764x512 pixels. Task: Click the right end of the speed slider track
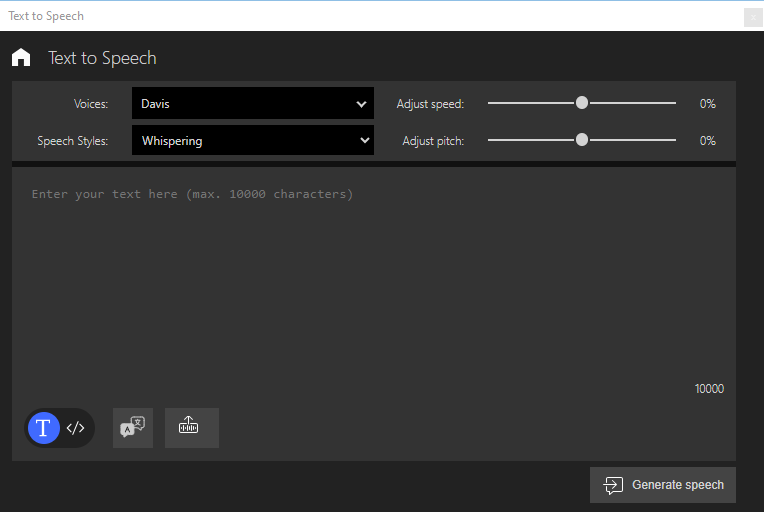pyautogui.click(x=673, y=103)
